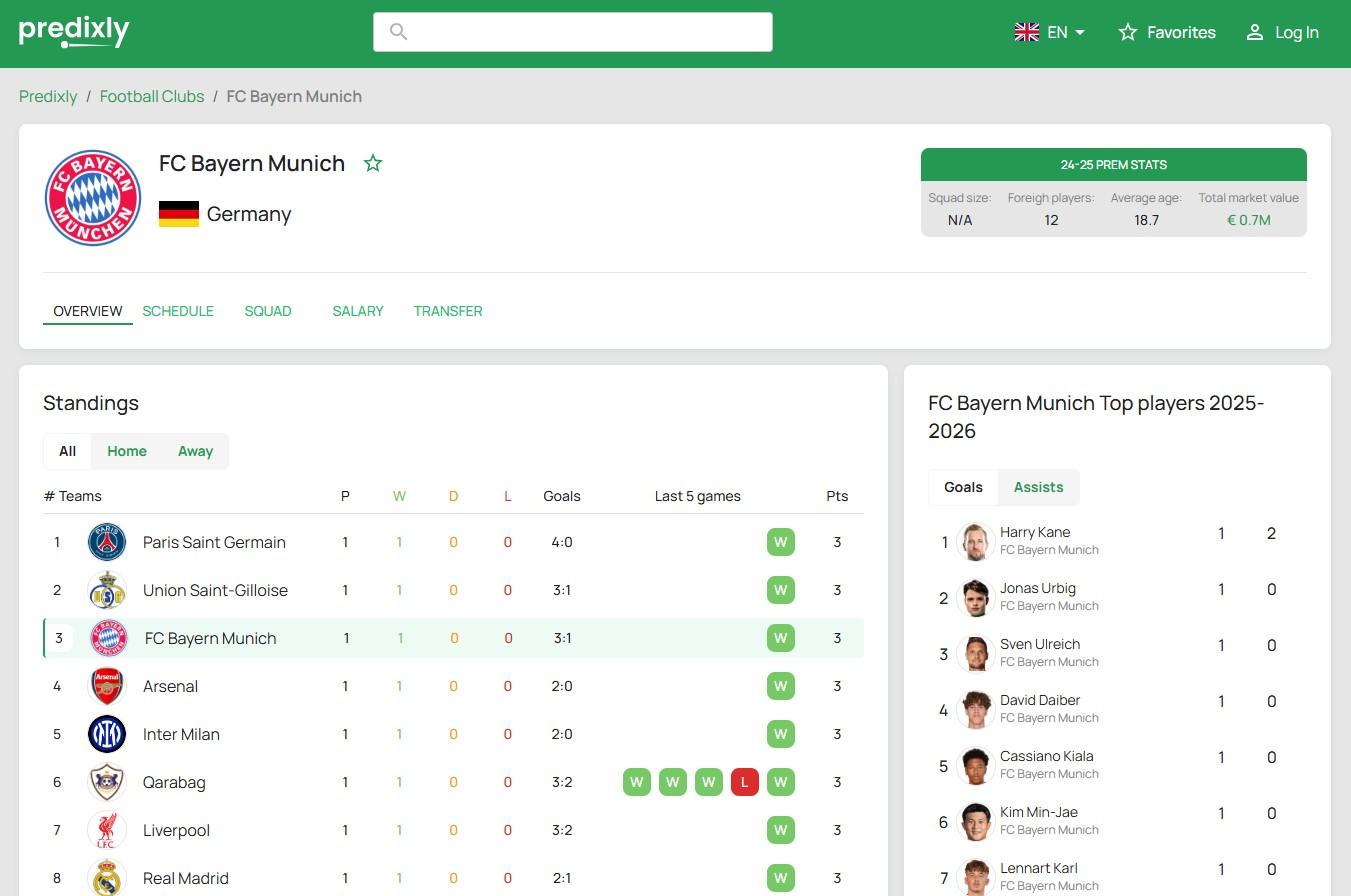The height and width of the screenshot is (896, 1351).
Task: Click the red L badge in Qarabag row
Action: (744, 782)
